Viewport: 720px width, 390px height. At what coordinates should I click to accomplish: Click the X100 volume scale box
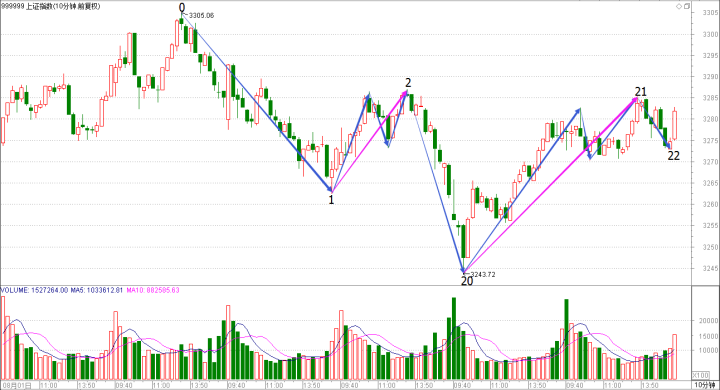(x=701, y=375)
